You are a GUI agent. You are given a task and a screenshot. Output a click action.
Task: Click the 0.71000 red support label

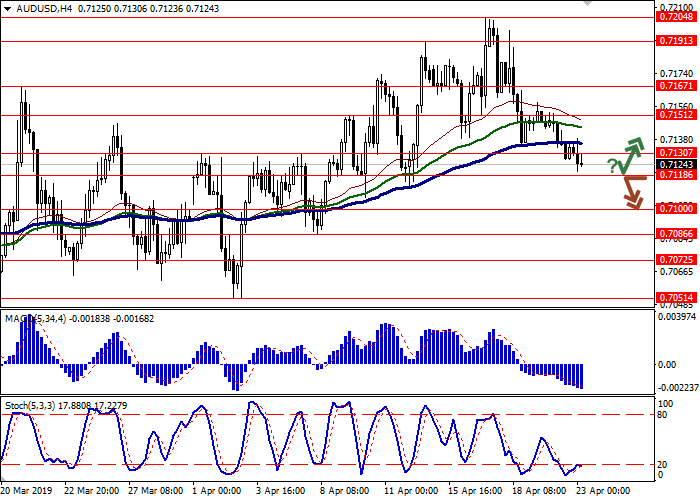tap(675, 208)
